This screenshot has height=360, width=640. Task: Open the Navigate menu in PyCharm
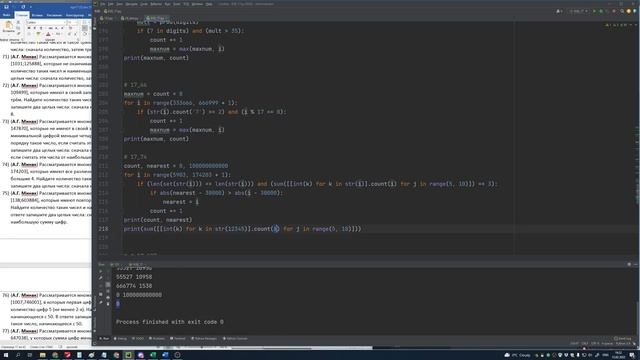pyautogui.click(x=131, y=4)
